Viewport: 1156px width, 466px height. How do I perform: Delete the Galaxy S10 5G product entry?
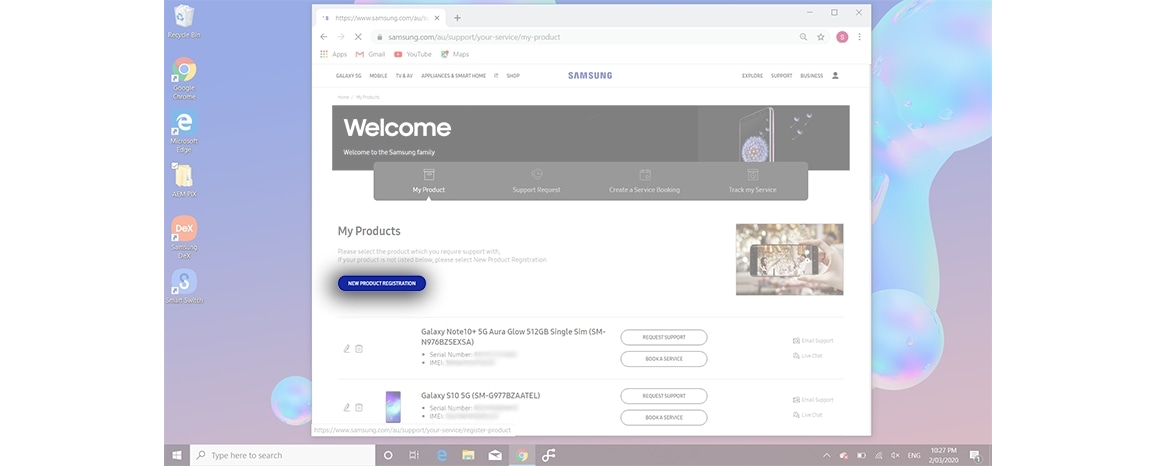[x=359, y=407]
